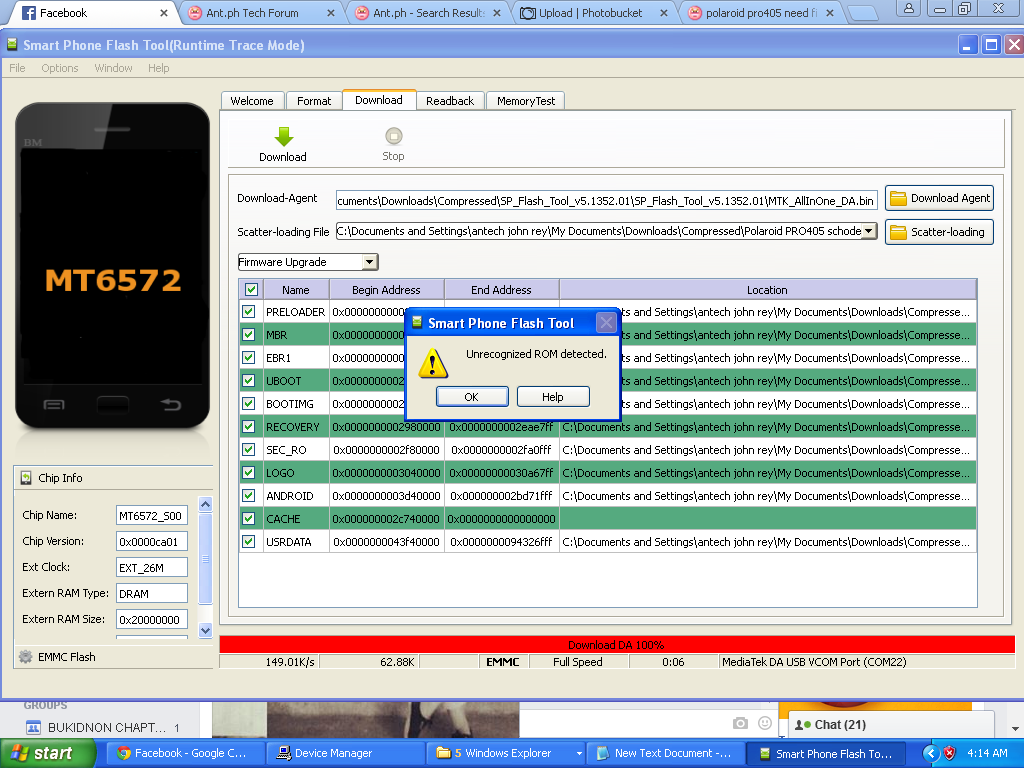Click the EMMC Flash gear icon
The width and height of the screenshot is (1024, 768).
tap(25, 657)
